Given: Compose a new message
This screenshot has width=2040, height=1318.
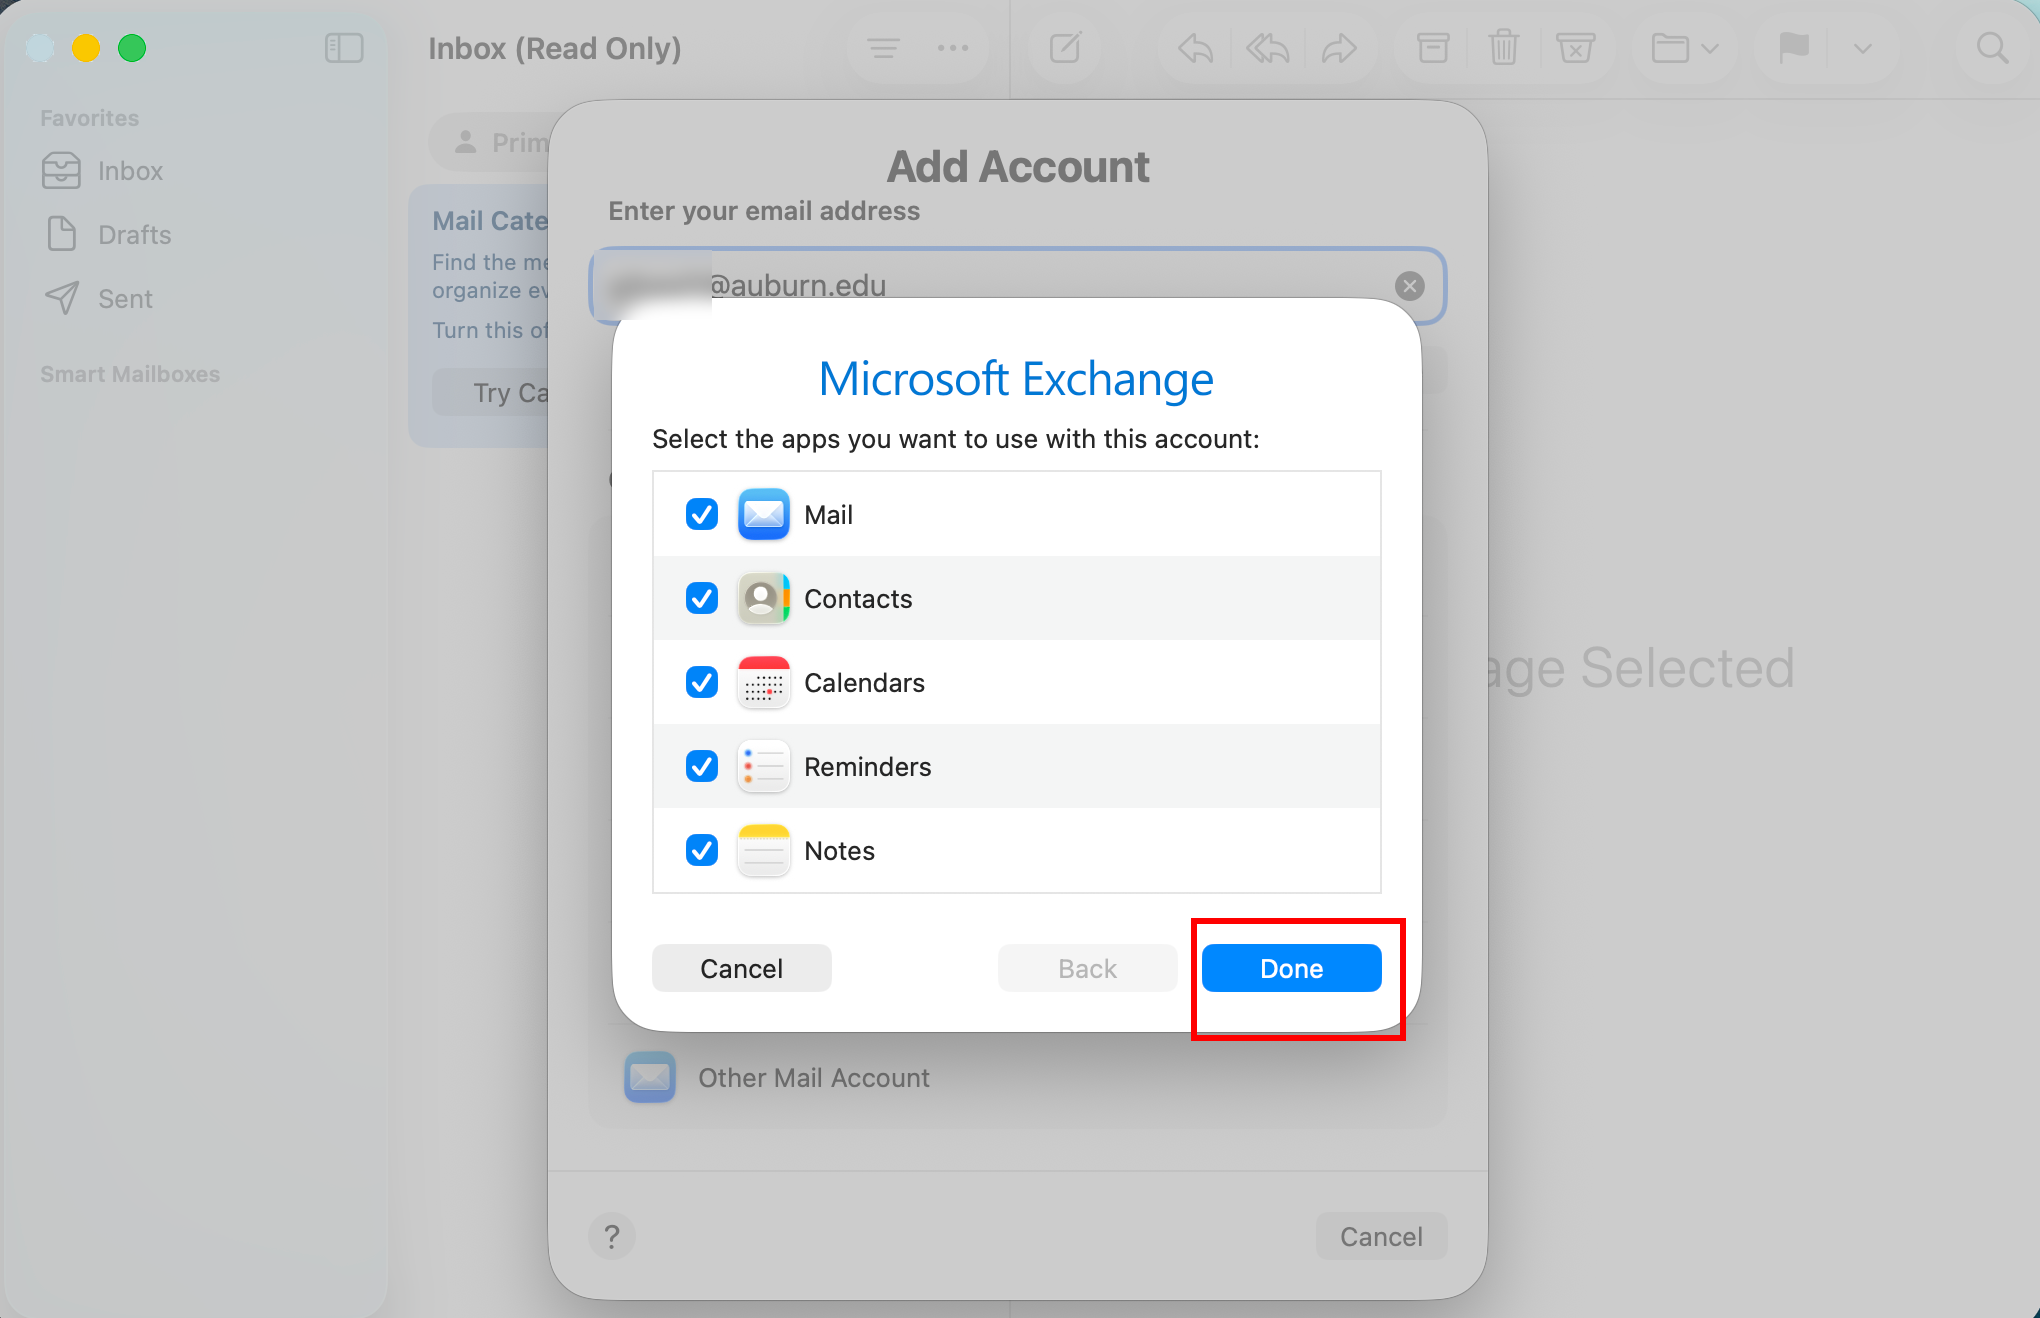Looking at the screenshot, I should pyautogui.click(x=1065, y=48).
